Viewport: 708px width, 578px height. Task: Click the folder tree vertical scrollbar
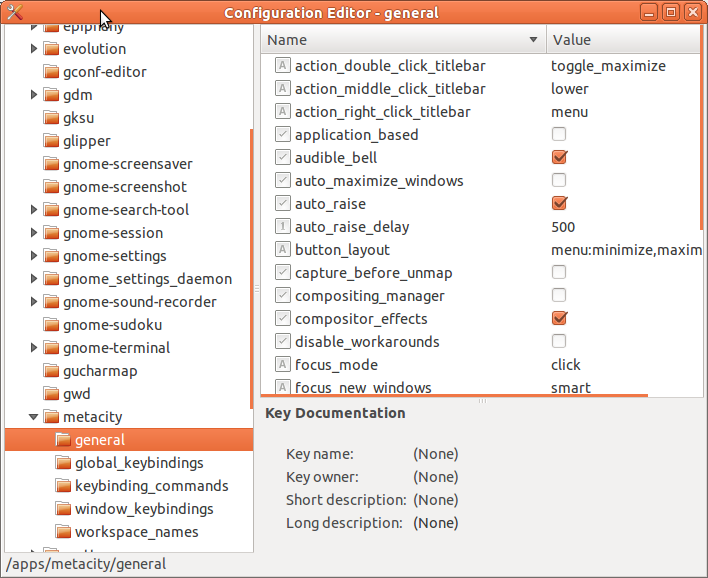tap(252, 269)
